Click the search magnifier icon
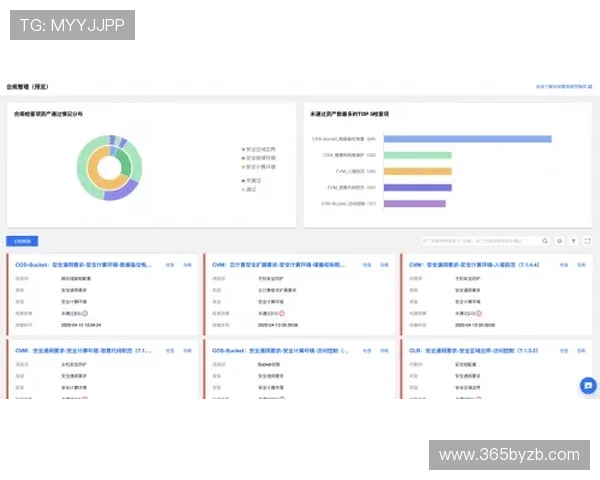This screenshot has height=480, width=600. (x=545, y=241)
